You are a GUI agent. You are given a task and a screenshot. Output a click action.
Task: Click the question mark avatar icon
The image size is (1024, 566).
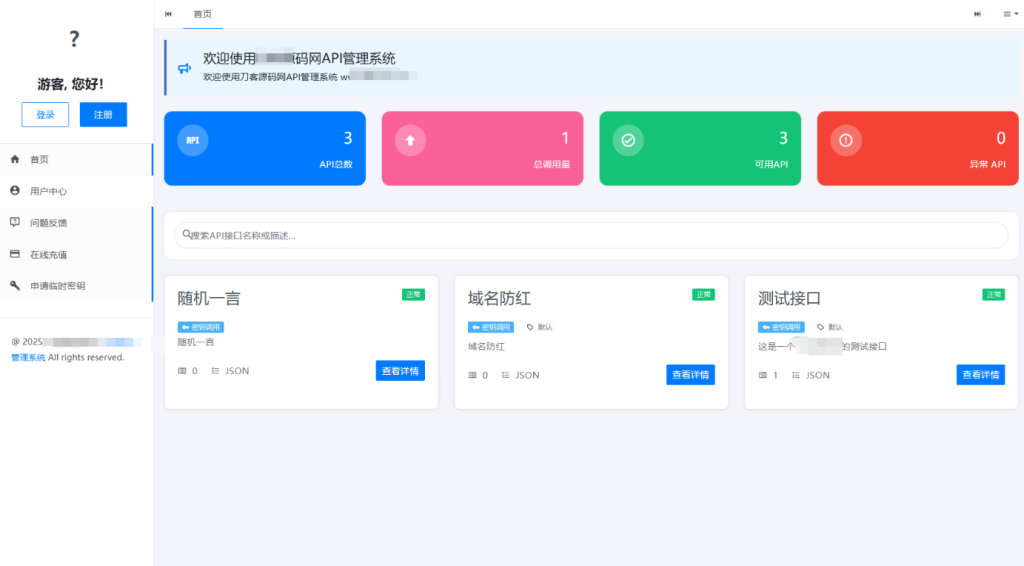click(74, 39)
